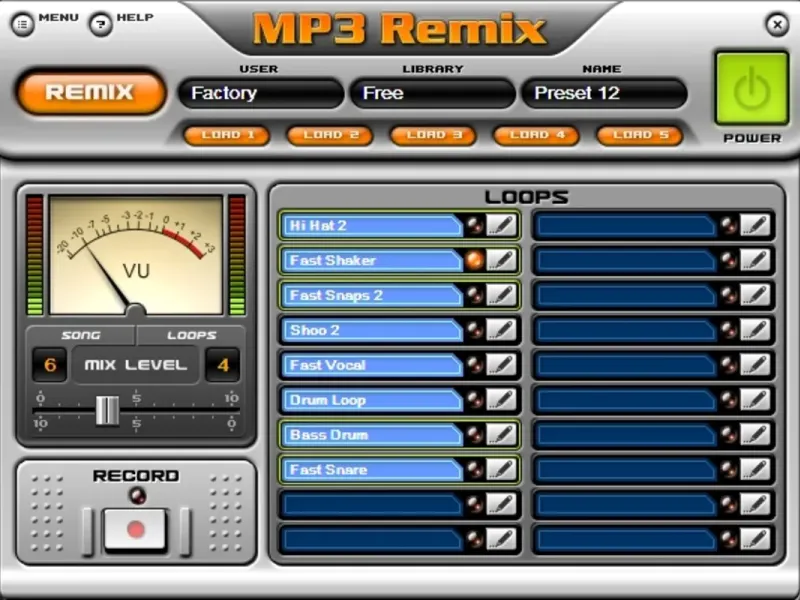Click pencil icon right of Fast Vocal row
The height and width of the screenshot is (600, 800).
(x=755, y=365)
